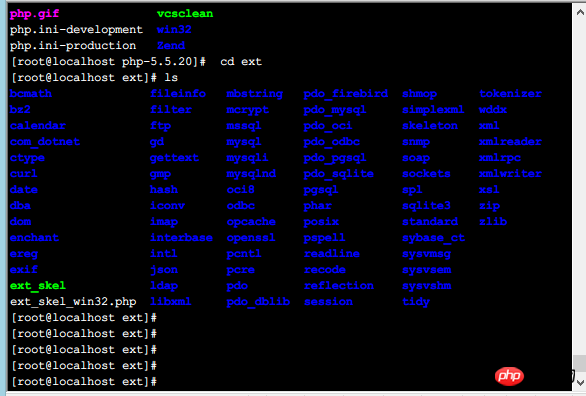Select the opcache directory text
Screen dimensions: 586x396
click(251, 222)
